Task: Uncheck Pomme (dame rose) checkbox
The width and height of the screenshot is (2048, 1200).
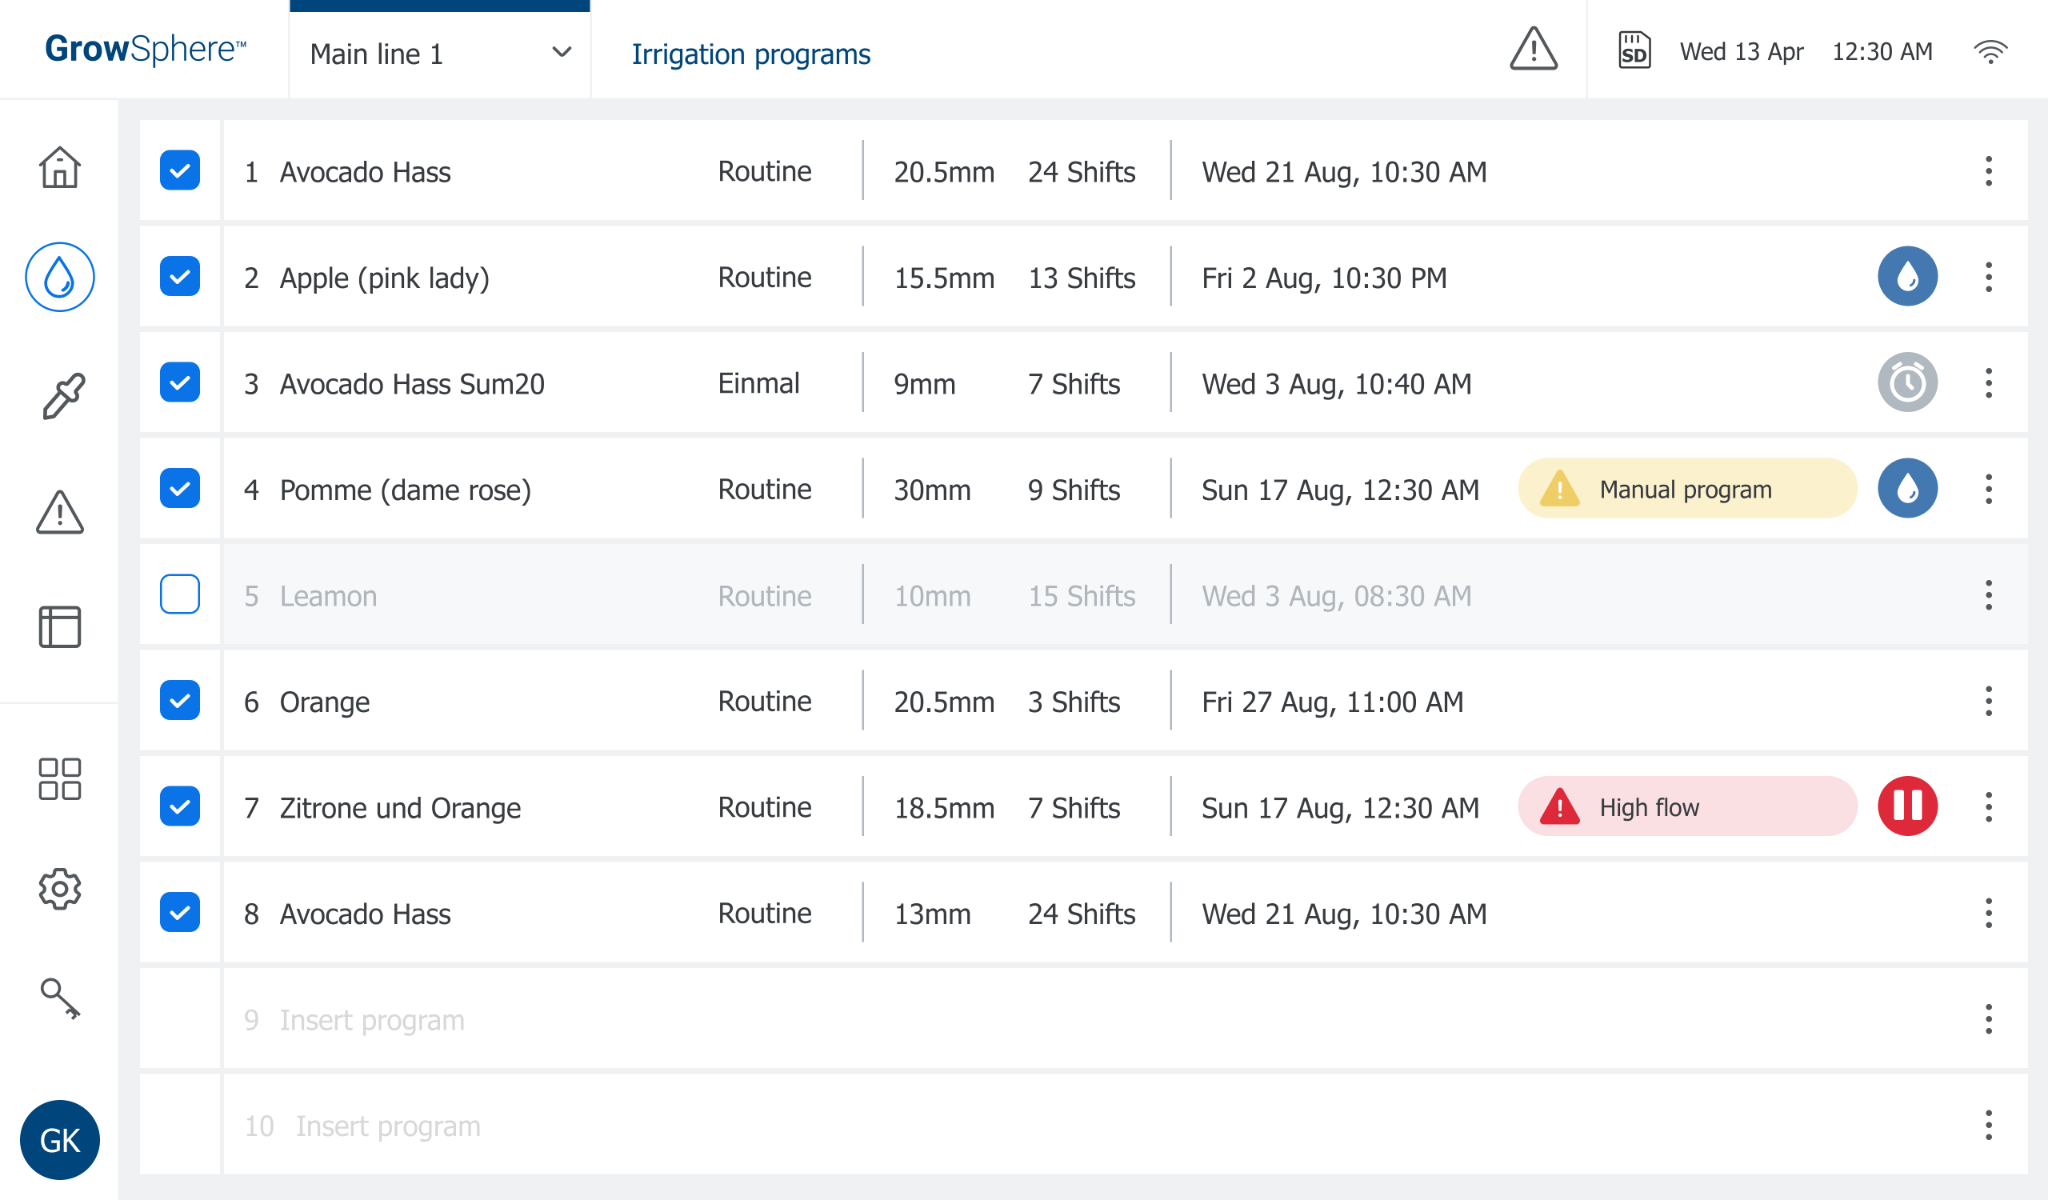Action: [180, 488]
